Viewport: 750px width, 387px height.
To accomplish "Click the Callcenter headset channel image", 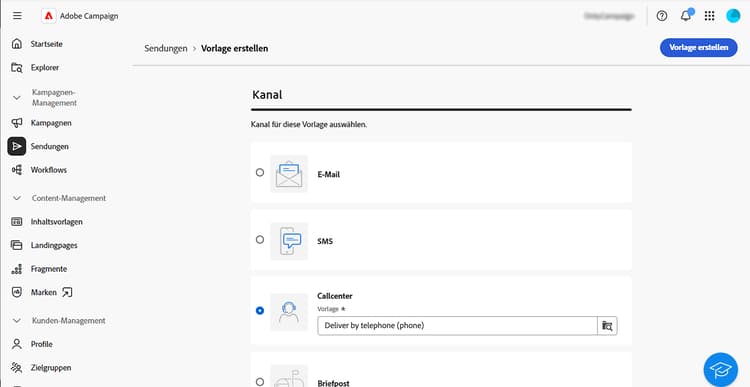I will pos(289,312).
